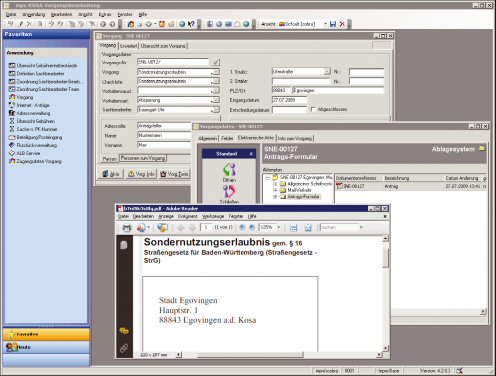Open the Sachbearbeiter dropdown
Screen dimensions: 496x376
tap(216, 110)
